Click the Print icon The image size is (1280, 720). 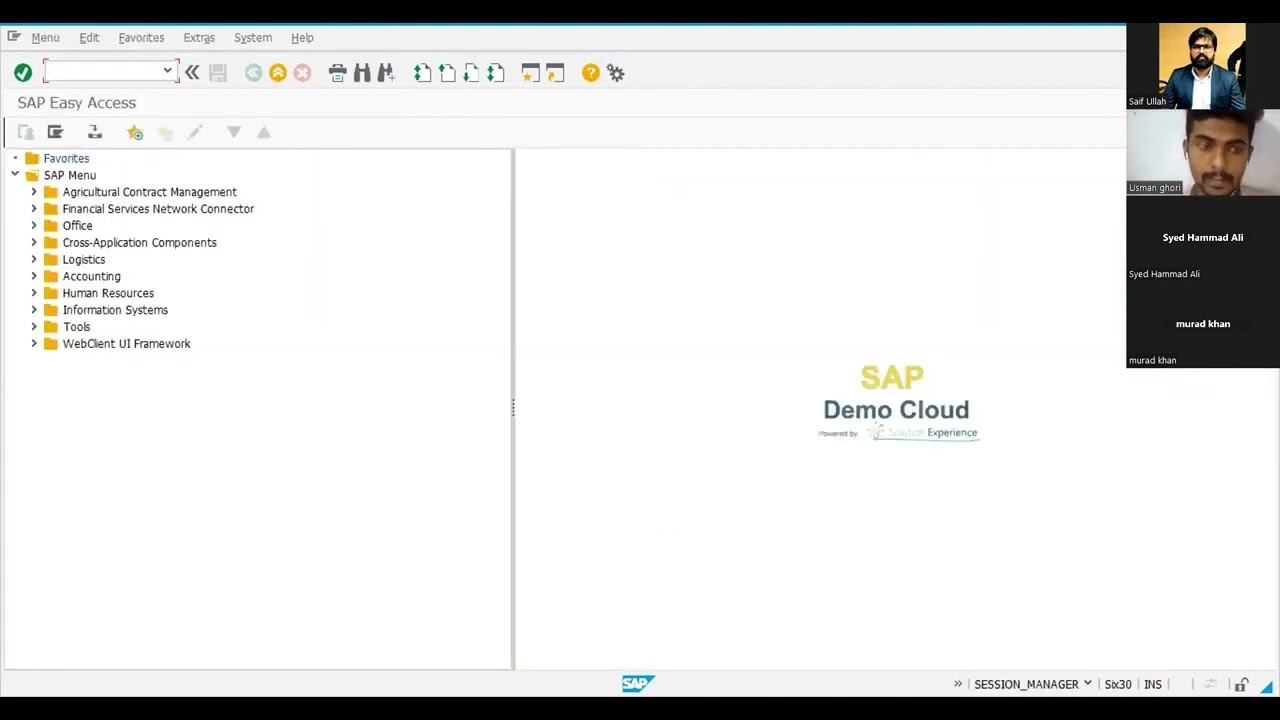[337, 73]
